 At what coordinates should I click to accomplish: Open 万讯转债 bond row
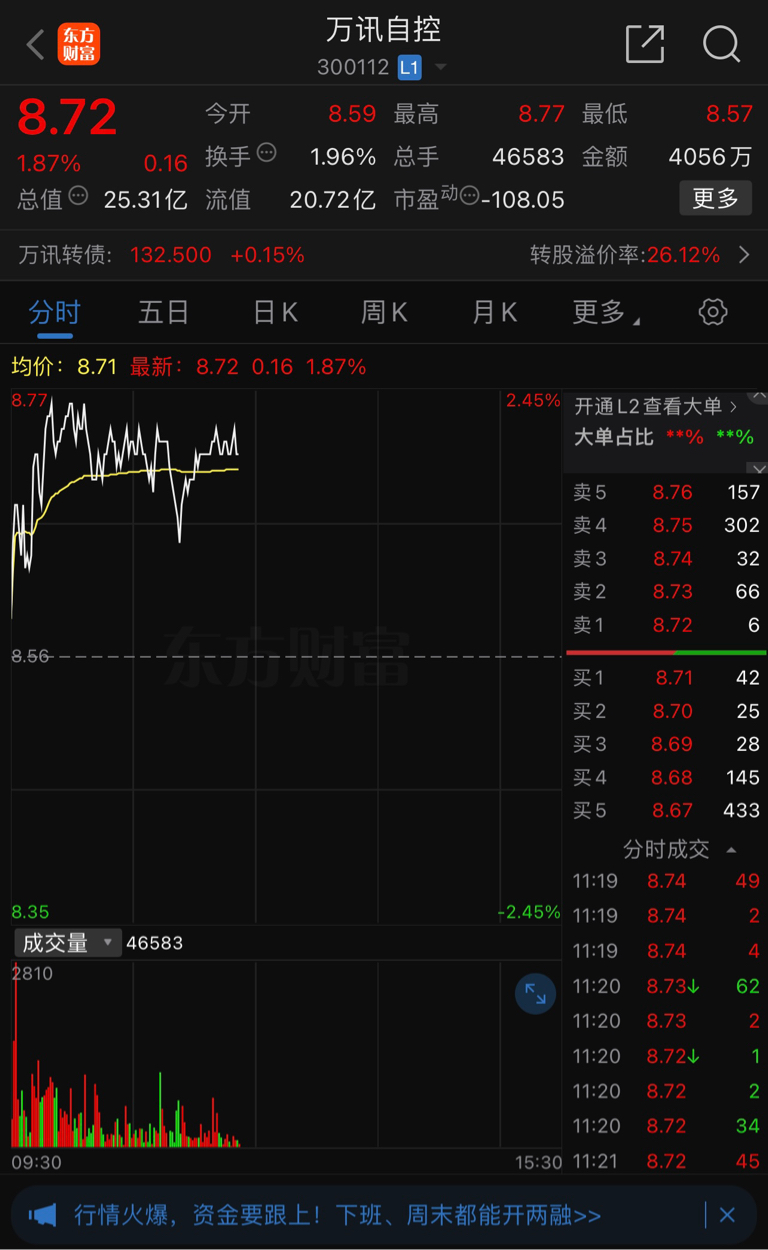click(384, 255)
